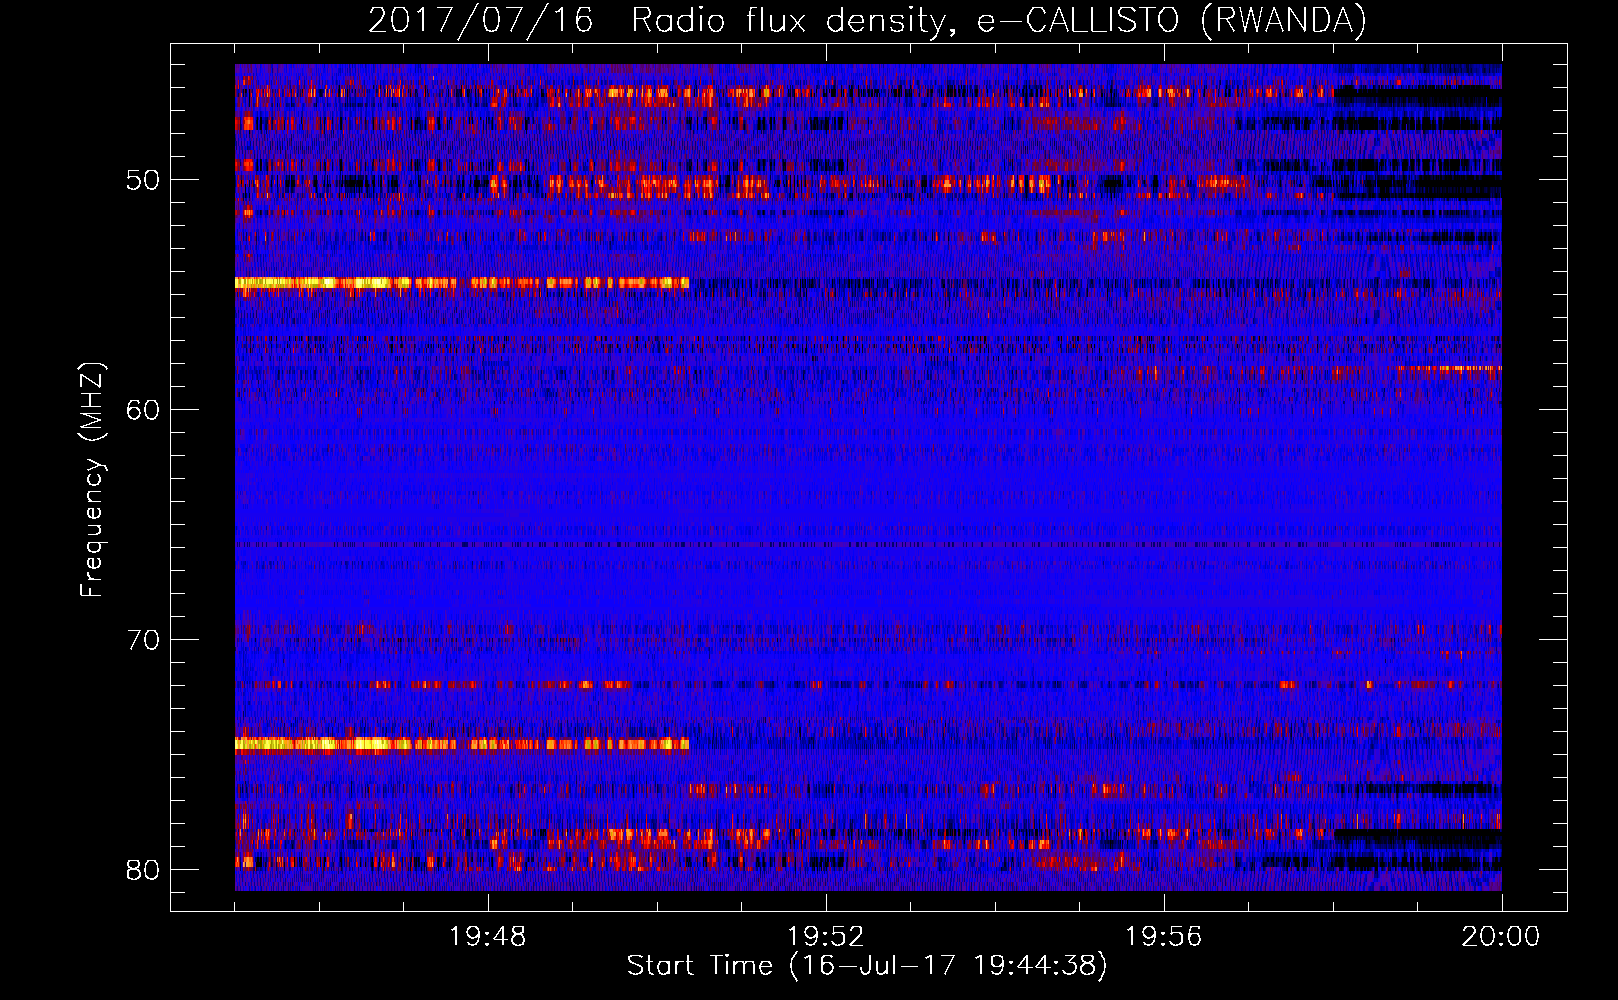The image size is (1618, 1000).
Task: Click the Frequency (MHZ) axis label
Action: coord(92,479)
